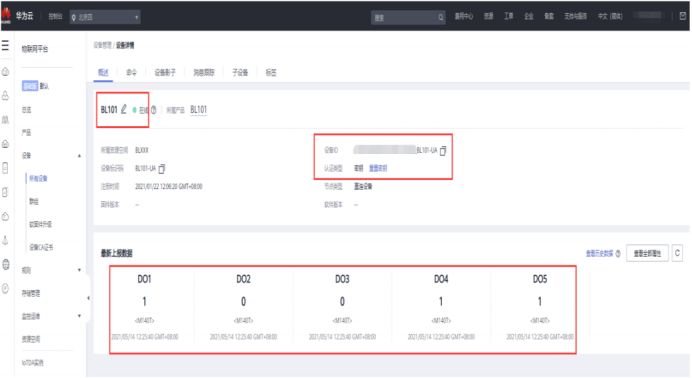The image size is (692, 378).
Task: Select 所有设备 all devices in sidebar
Action: pos(38,179)
